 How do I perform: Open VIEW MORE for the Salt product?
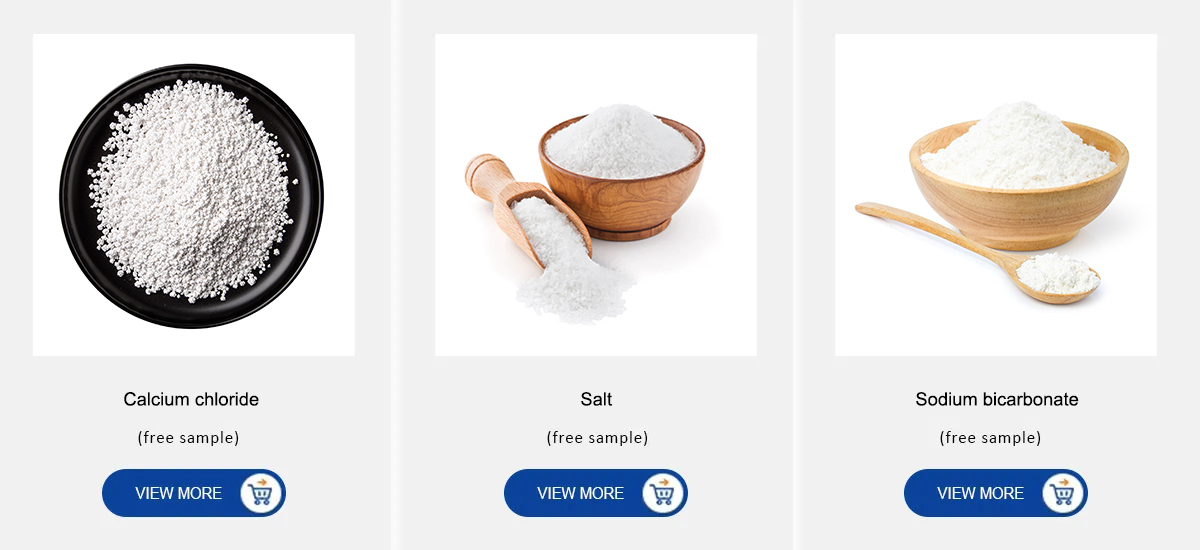click(x=581, y=493)
